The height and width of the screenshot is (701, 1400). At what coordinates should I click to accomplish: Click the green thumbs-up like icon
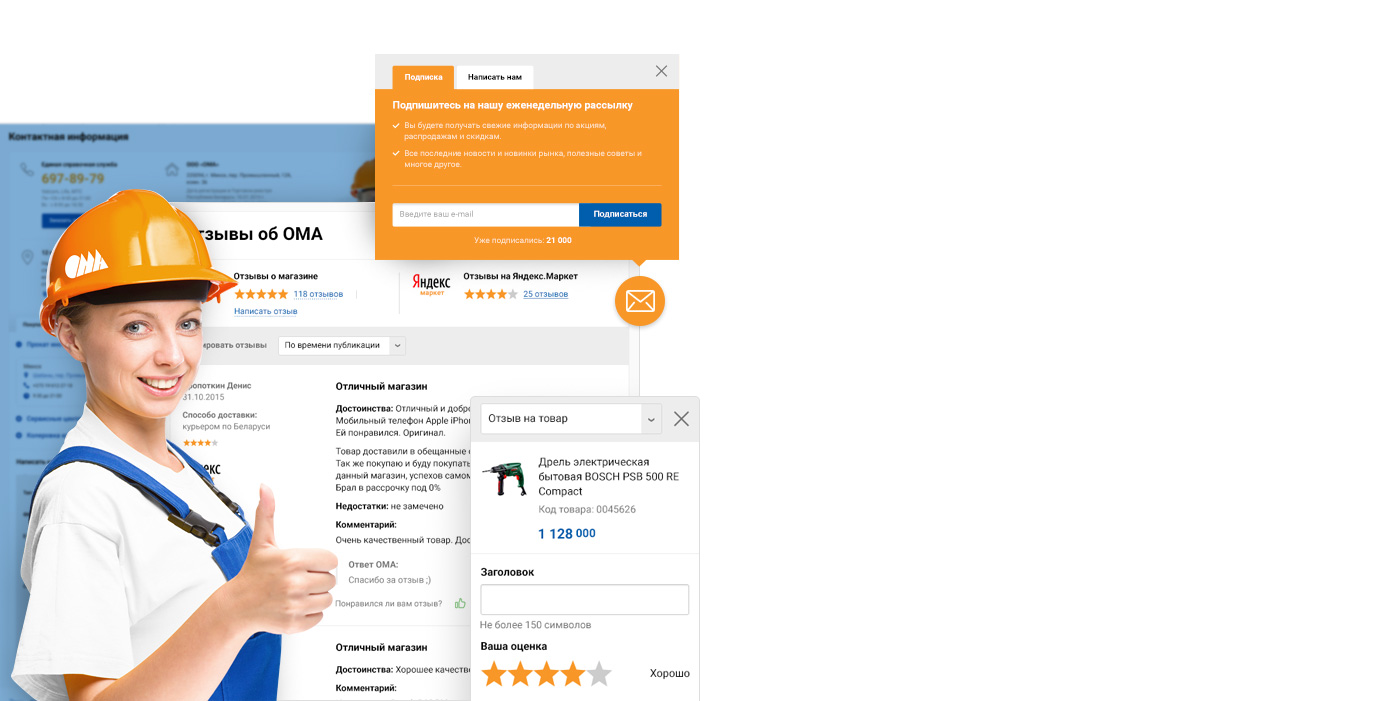[460, 603]
